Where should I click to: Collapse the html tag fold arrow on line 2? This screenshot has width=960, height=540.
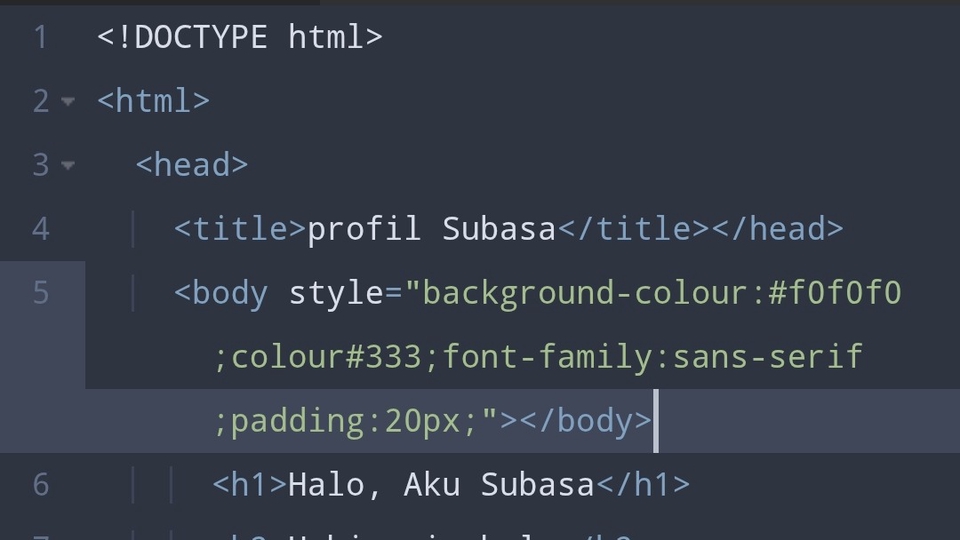[68, 101]
